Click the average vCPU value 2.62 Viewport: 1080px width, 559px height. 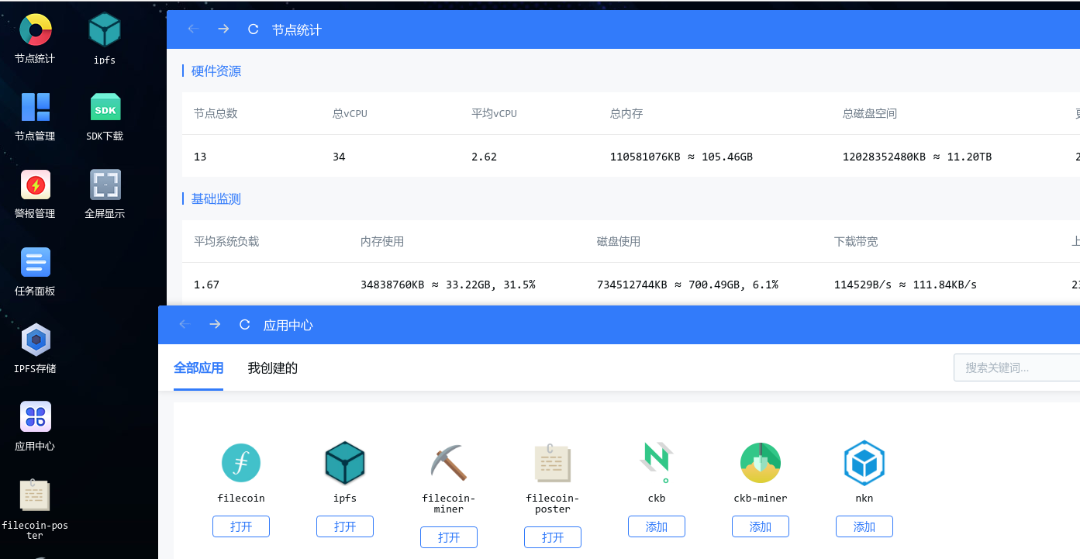coord(484,157)
